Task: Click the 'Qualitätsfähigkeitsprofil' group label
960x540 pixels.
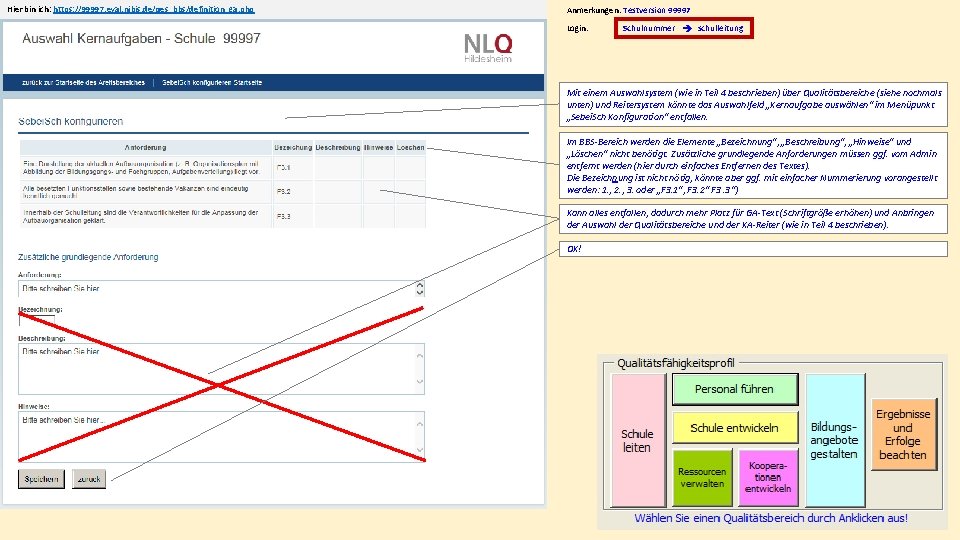Action: point(675,363)
